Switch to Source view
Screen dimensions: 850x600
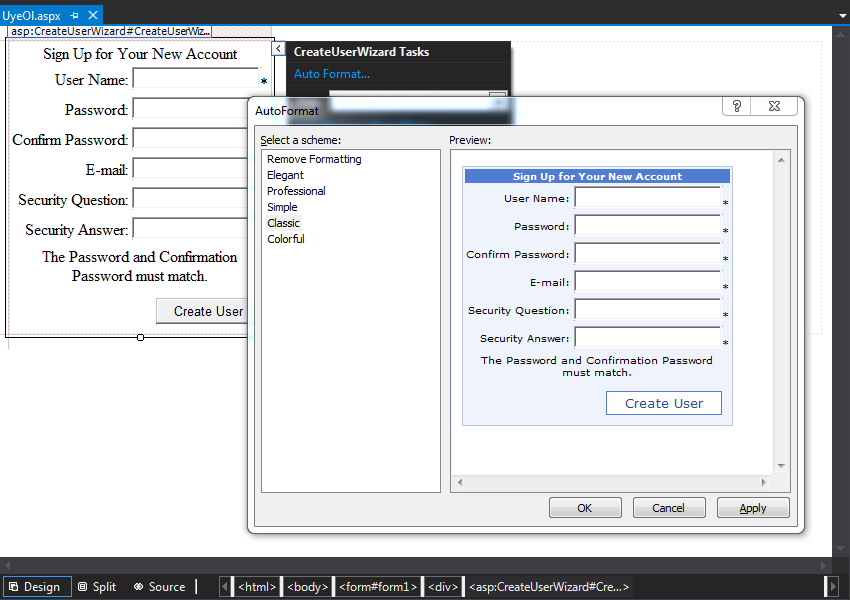tap(160, 586)
